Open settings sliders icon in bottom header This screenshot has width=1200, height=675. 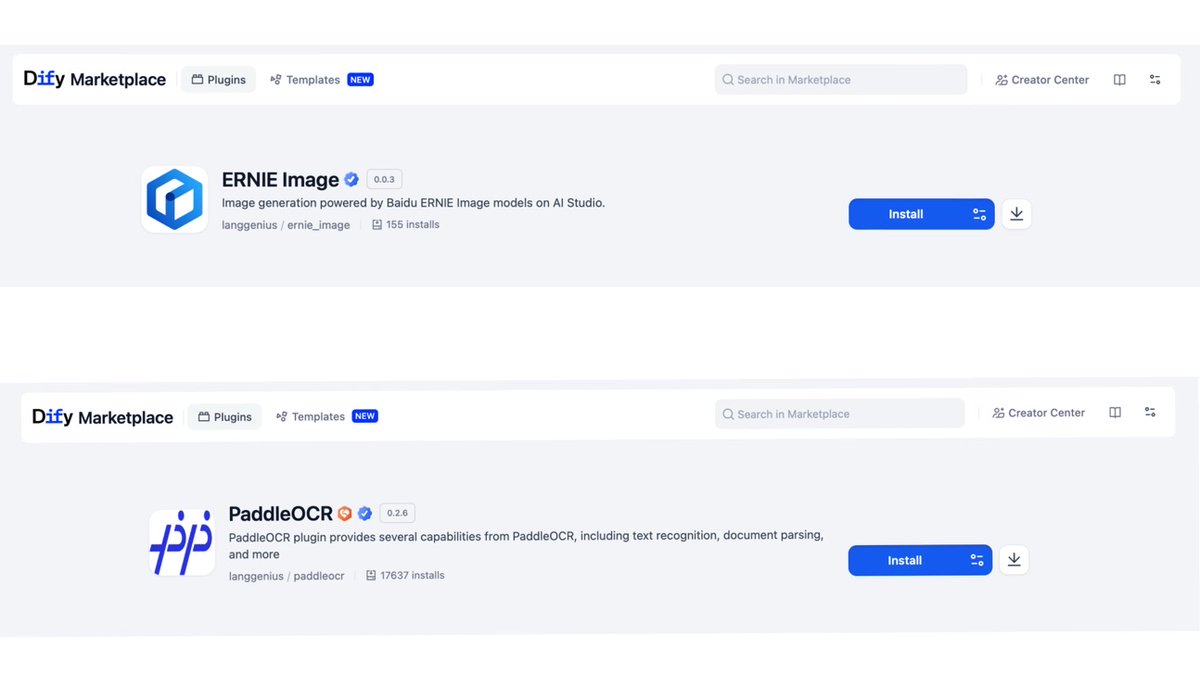pyautogui.click(x=1150, y=413)
